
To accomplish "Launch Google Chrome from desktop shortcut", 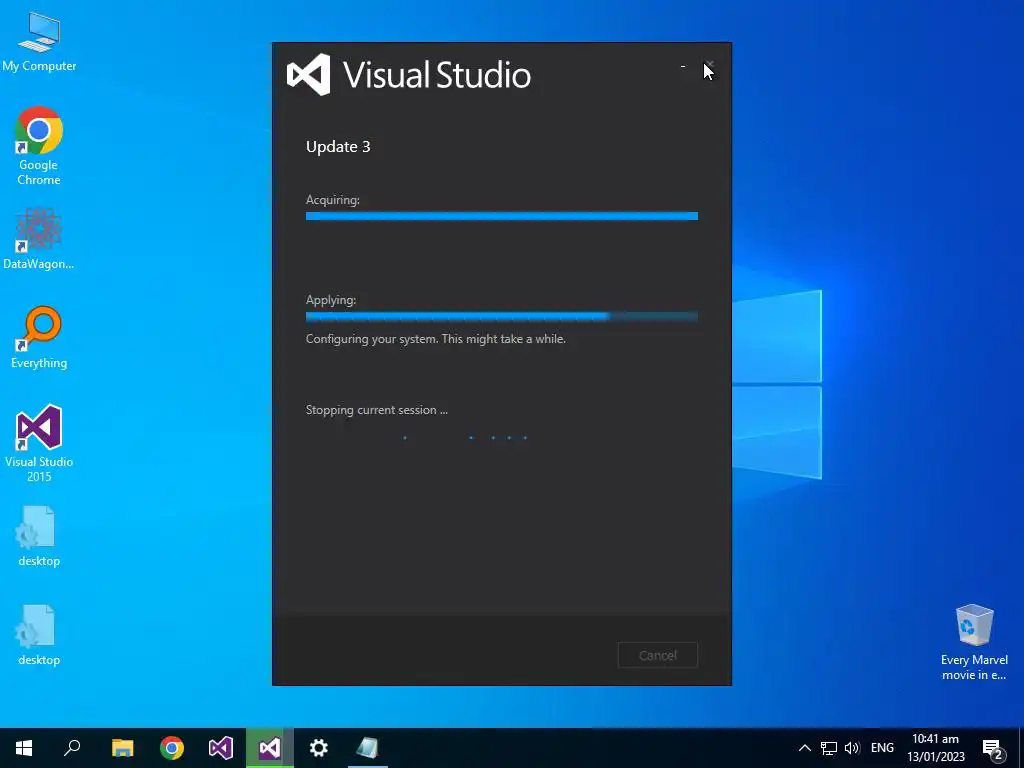I will (x=39, y=146).
